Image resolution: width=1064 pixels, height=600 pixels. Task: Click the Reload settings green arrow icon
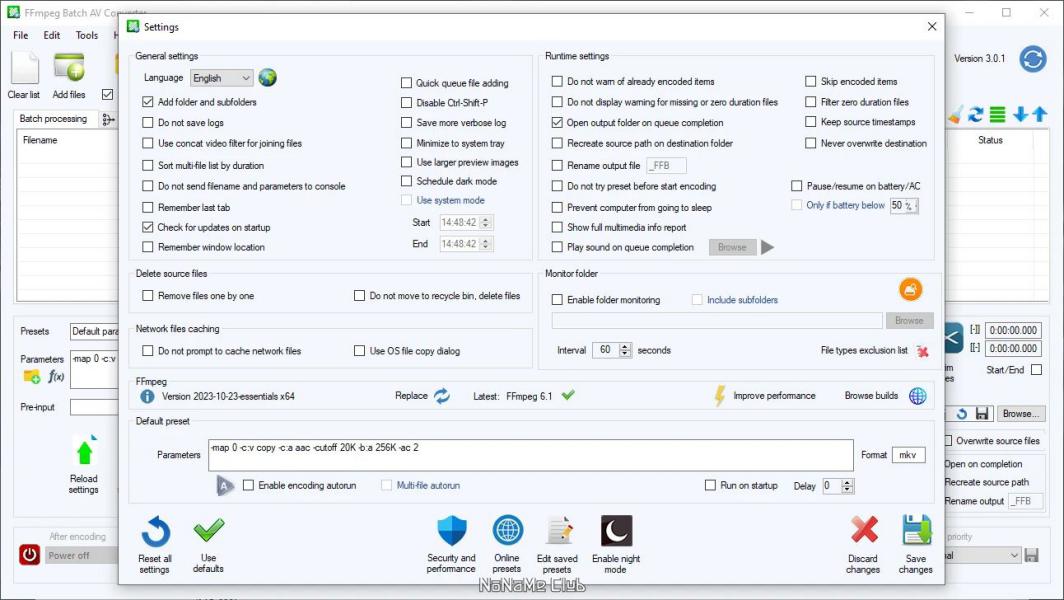coord(84,451)
